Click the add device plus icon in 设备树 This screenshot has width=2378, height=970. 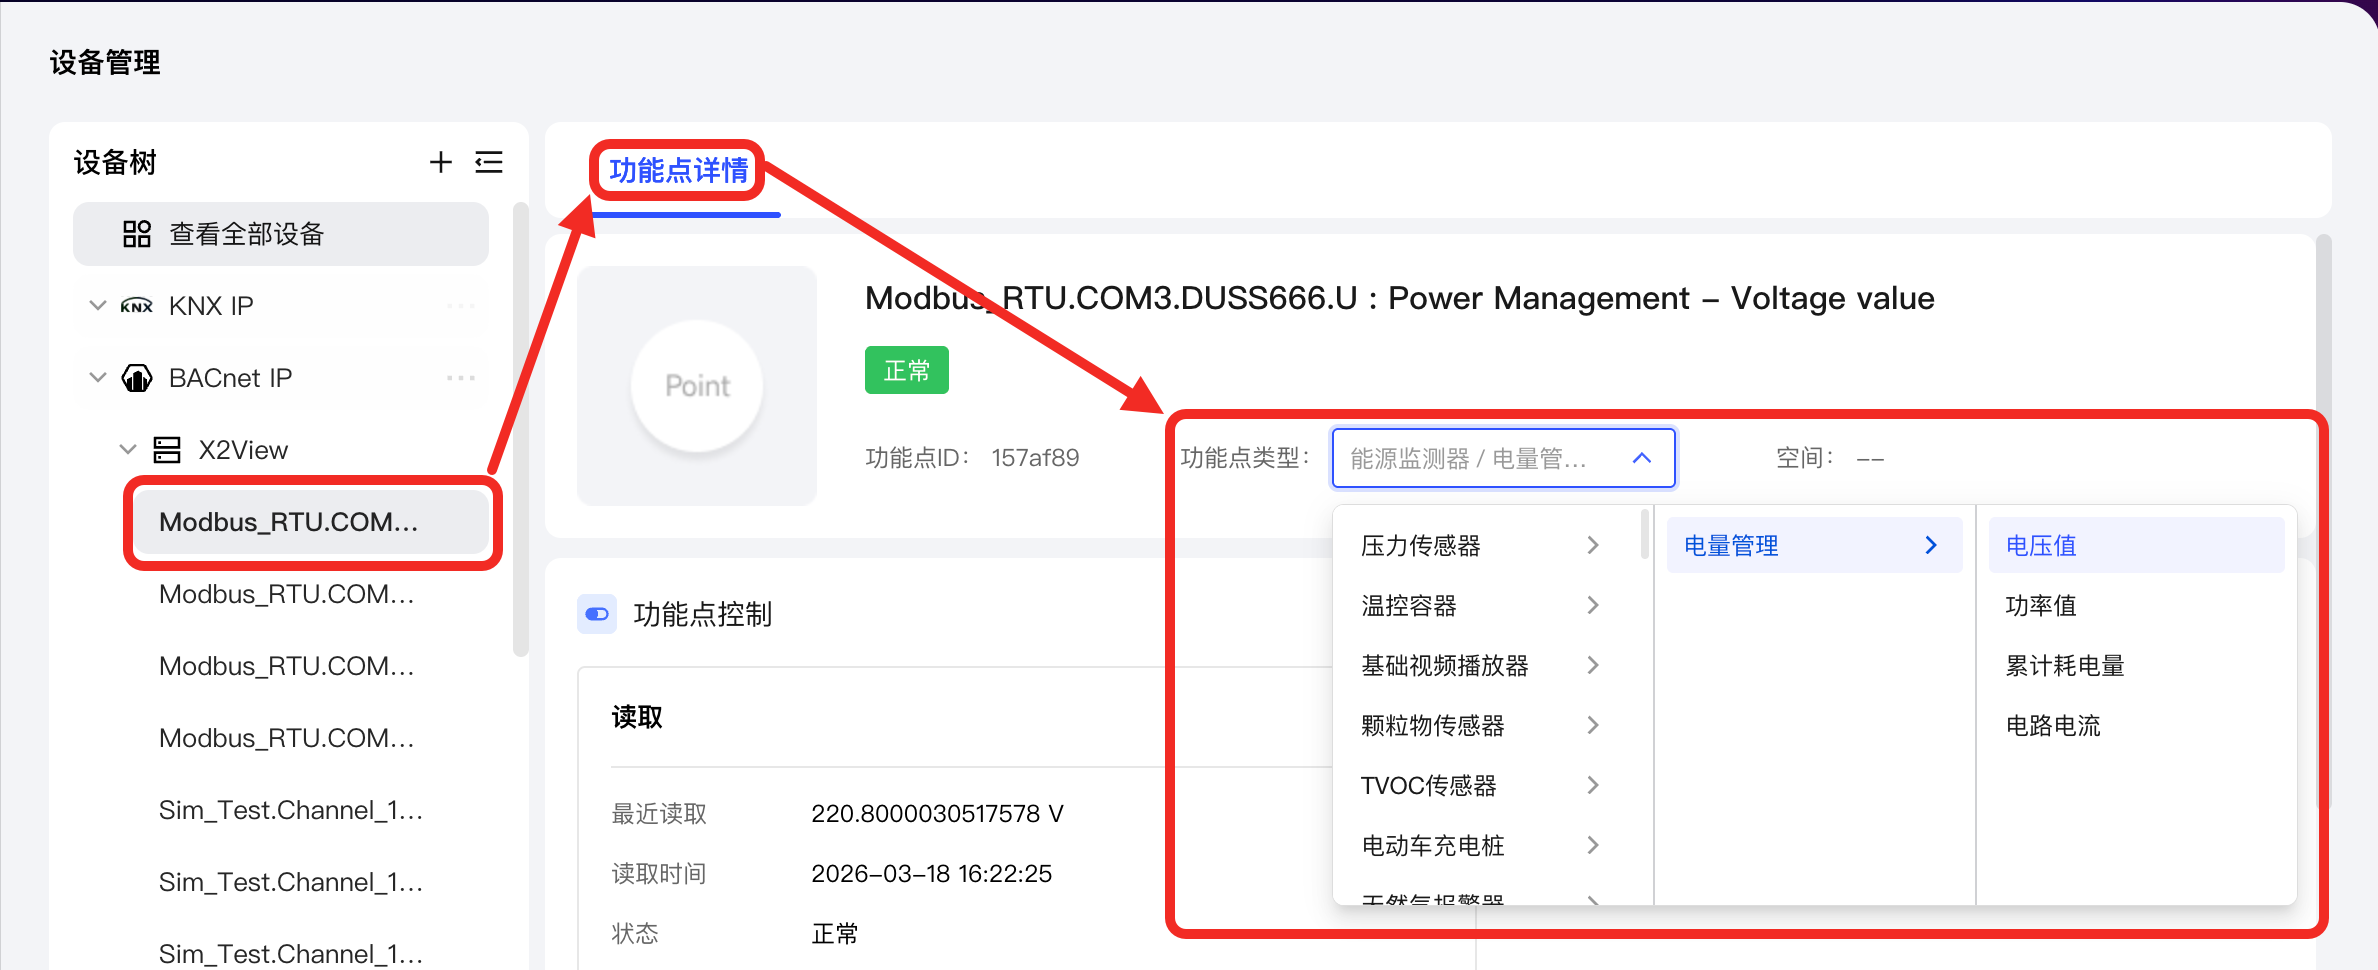(441, 161)
